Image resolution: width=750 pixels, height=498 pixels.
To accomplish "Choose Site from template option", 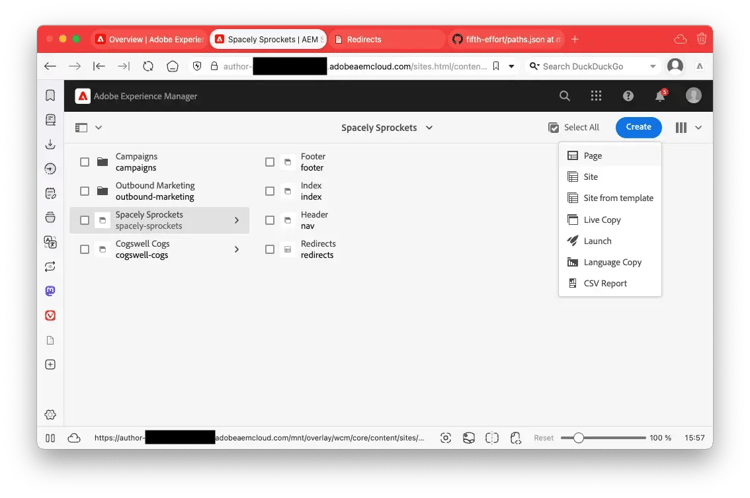I will [610, 198].
